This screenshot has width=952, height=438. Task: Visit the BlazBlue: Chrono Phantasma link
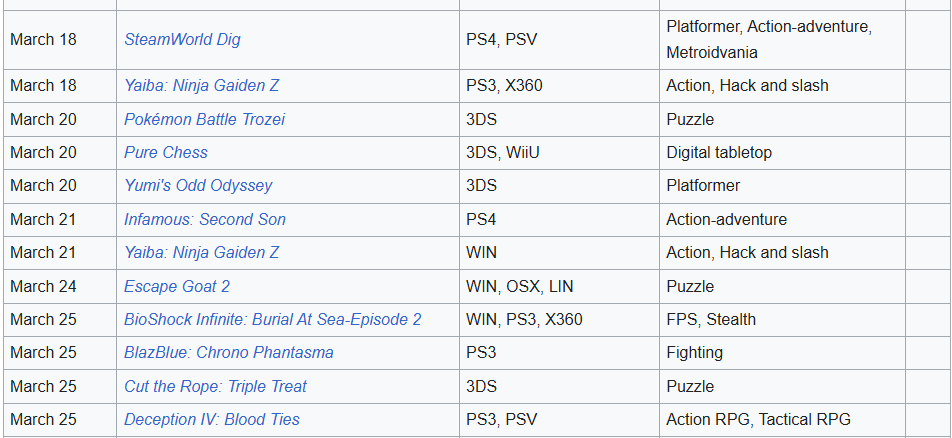(228, 353)
